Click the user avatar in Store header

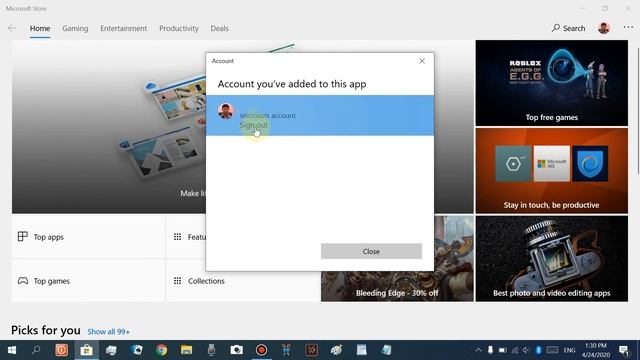(604, 28)
